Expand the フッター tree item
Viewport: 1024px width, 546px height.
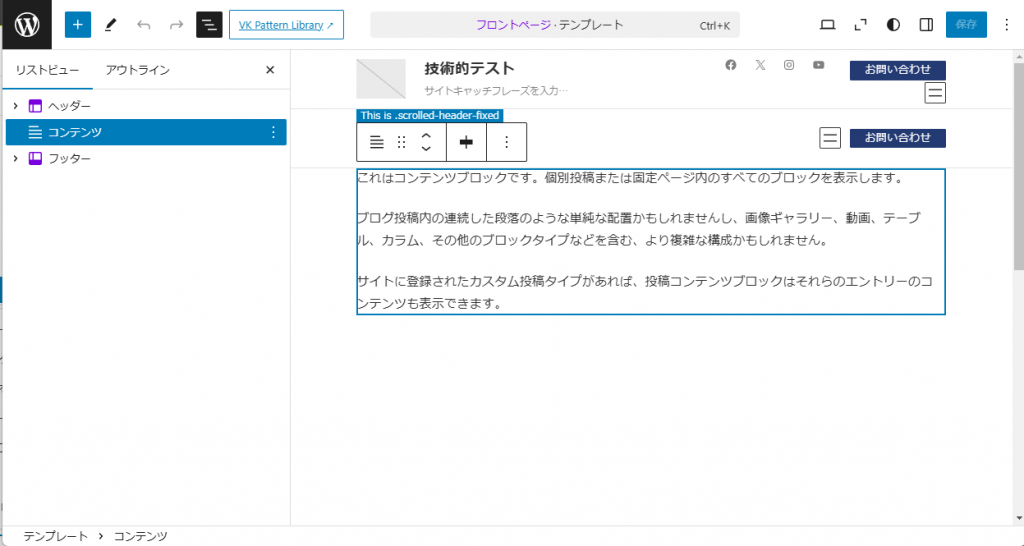tap(15, 159)
